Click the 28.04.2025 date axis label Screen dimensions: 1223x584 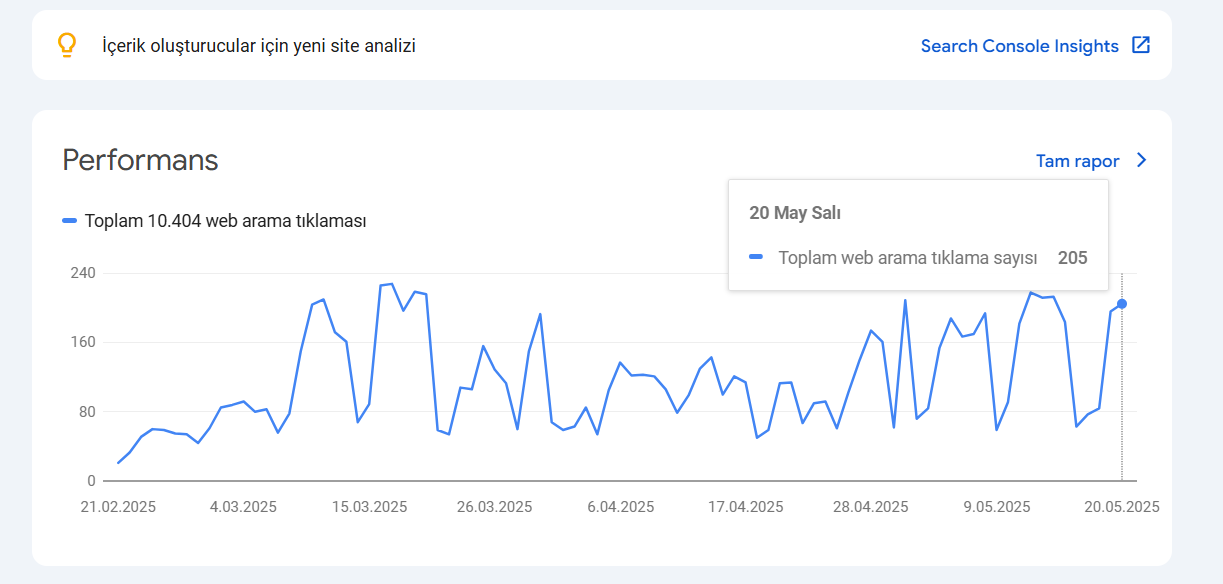coord(871,507)
